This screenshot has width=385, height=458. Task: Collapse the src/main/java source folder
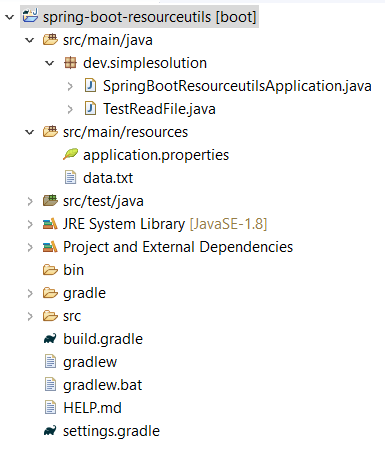[x=30, y=40]
